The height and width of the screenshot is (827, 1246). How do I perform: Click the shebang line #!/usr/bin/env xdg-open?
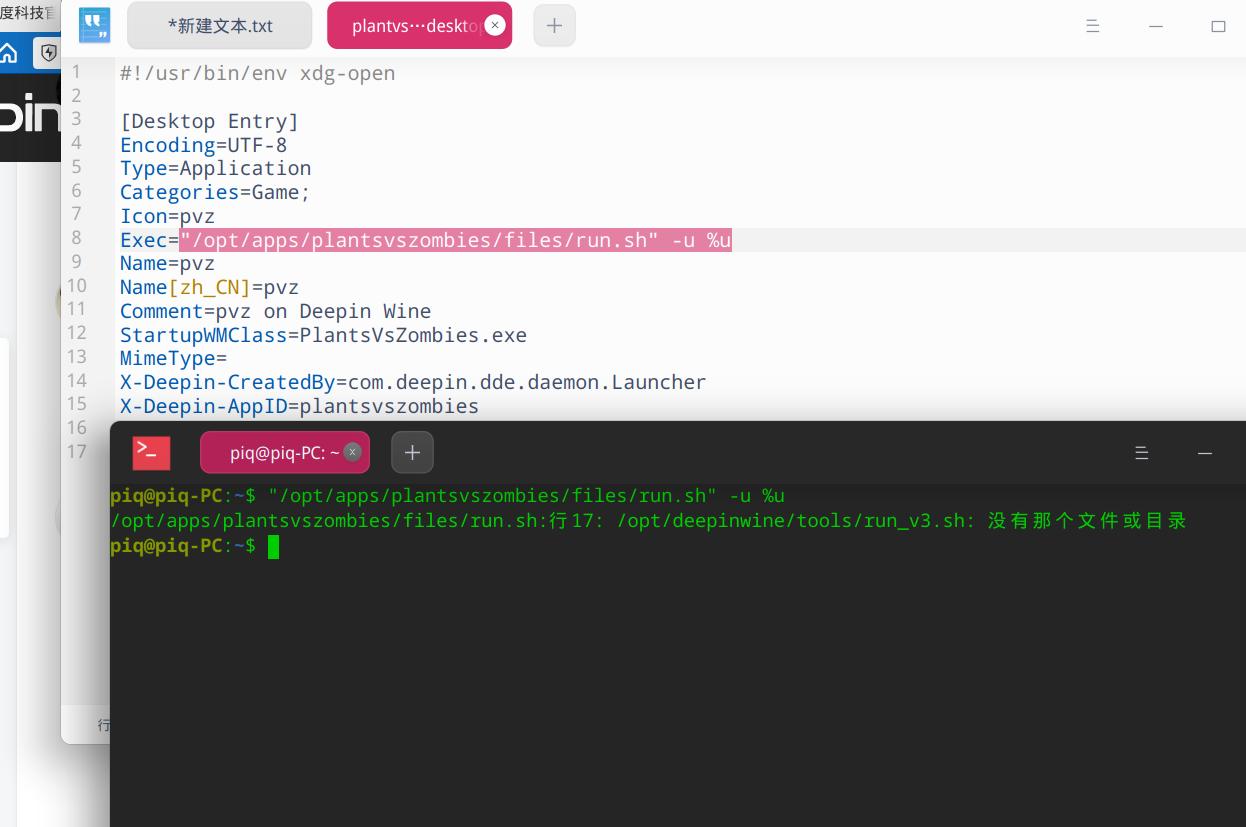(x=257, y=73)
